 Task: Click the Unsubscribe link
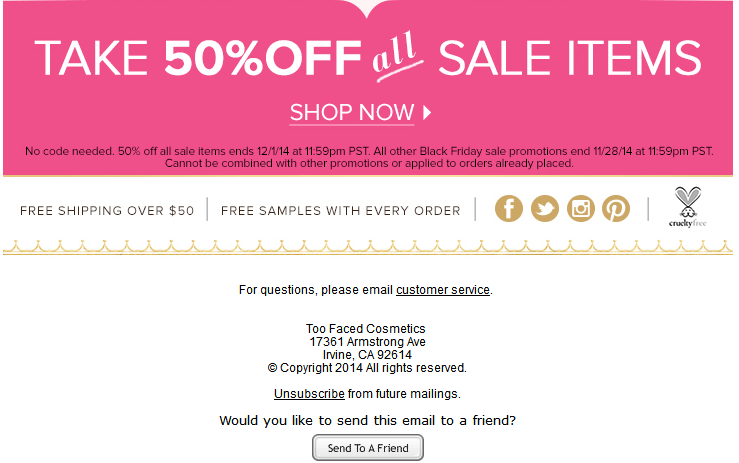pos(309,394)
